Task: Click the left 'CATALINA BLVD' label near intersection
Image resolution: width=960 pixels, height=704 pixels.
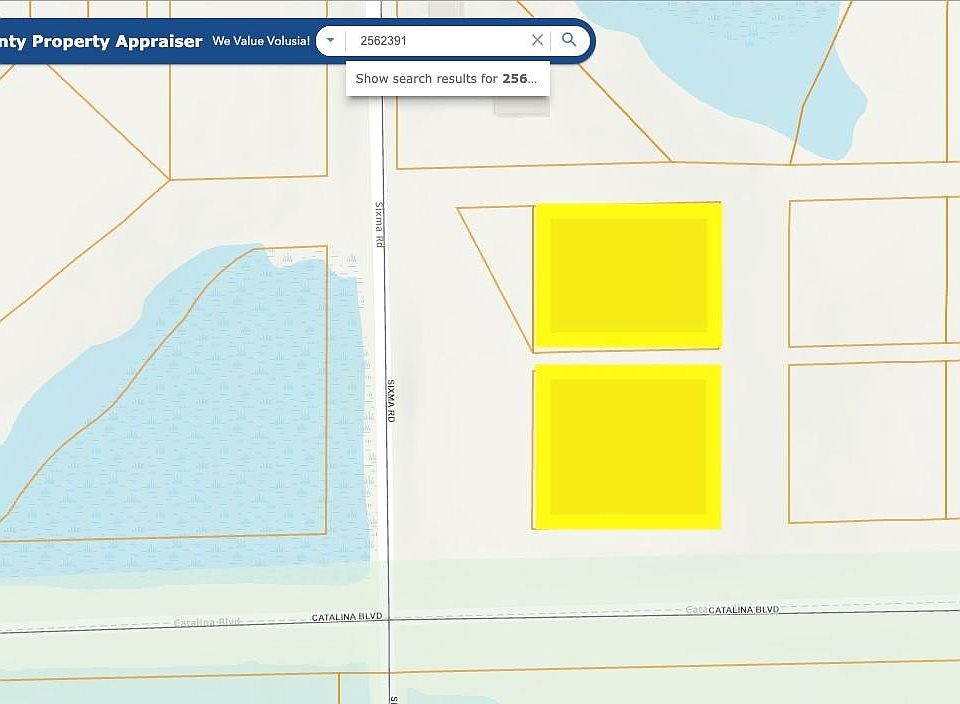Action: pyautogui.click(x=346, y=617)
